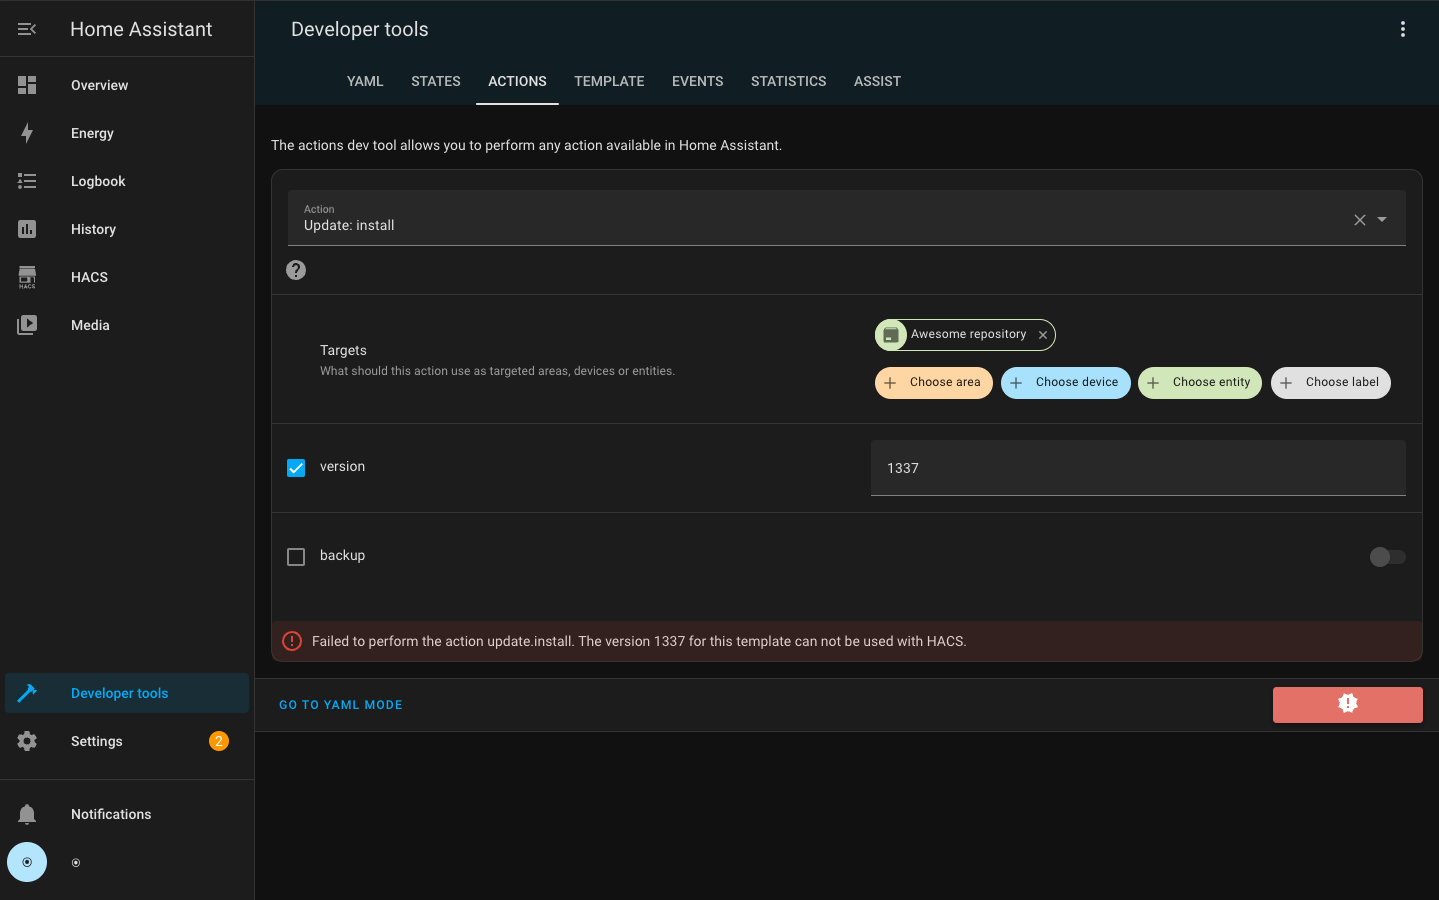This screenshot has height=900, width=1439.
Task: Remove the Awesome repository target chip
Action: 1043,335
